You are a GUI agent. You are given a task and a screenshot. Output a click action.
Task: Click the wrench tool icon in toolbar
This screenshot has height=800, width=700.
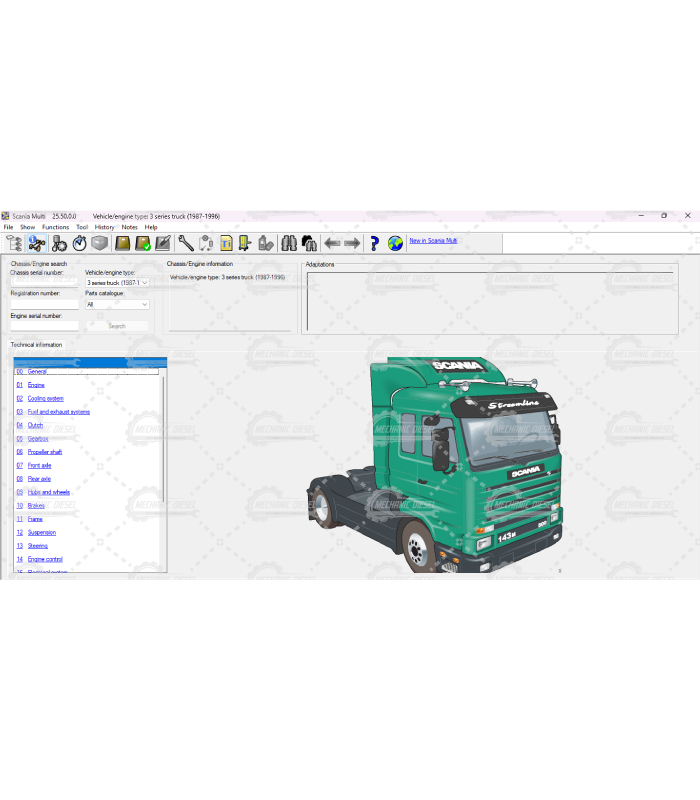186,243
